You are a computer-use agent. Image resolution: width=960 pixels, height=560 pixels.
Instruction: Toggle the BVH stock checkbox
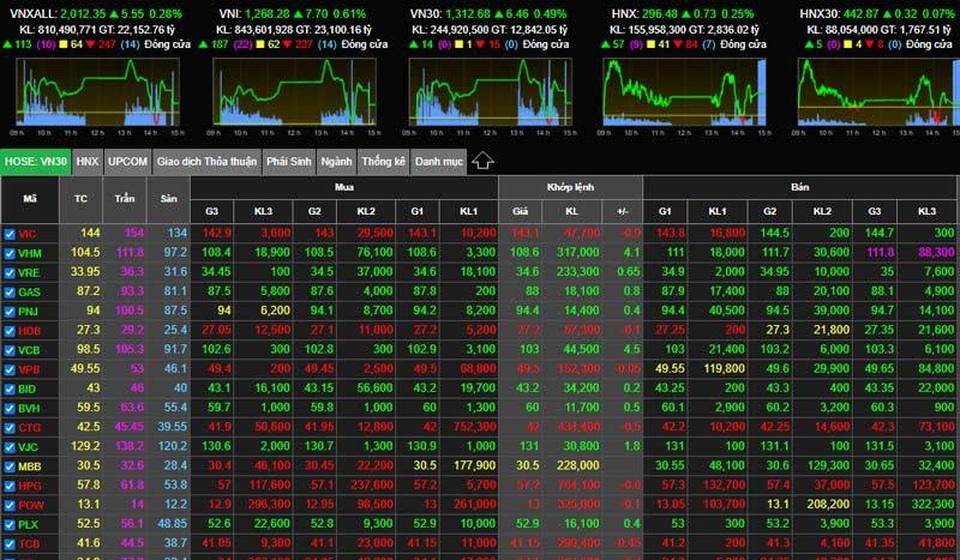tap(9, 408)
